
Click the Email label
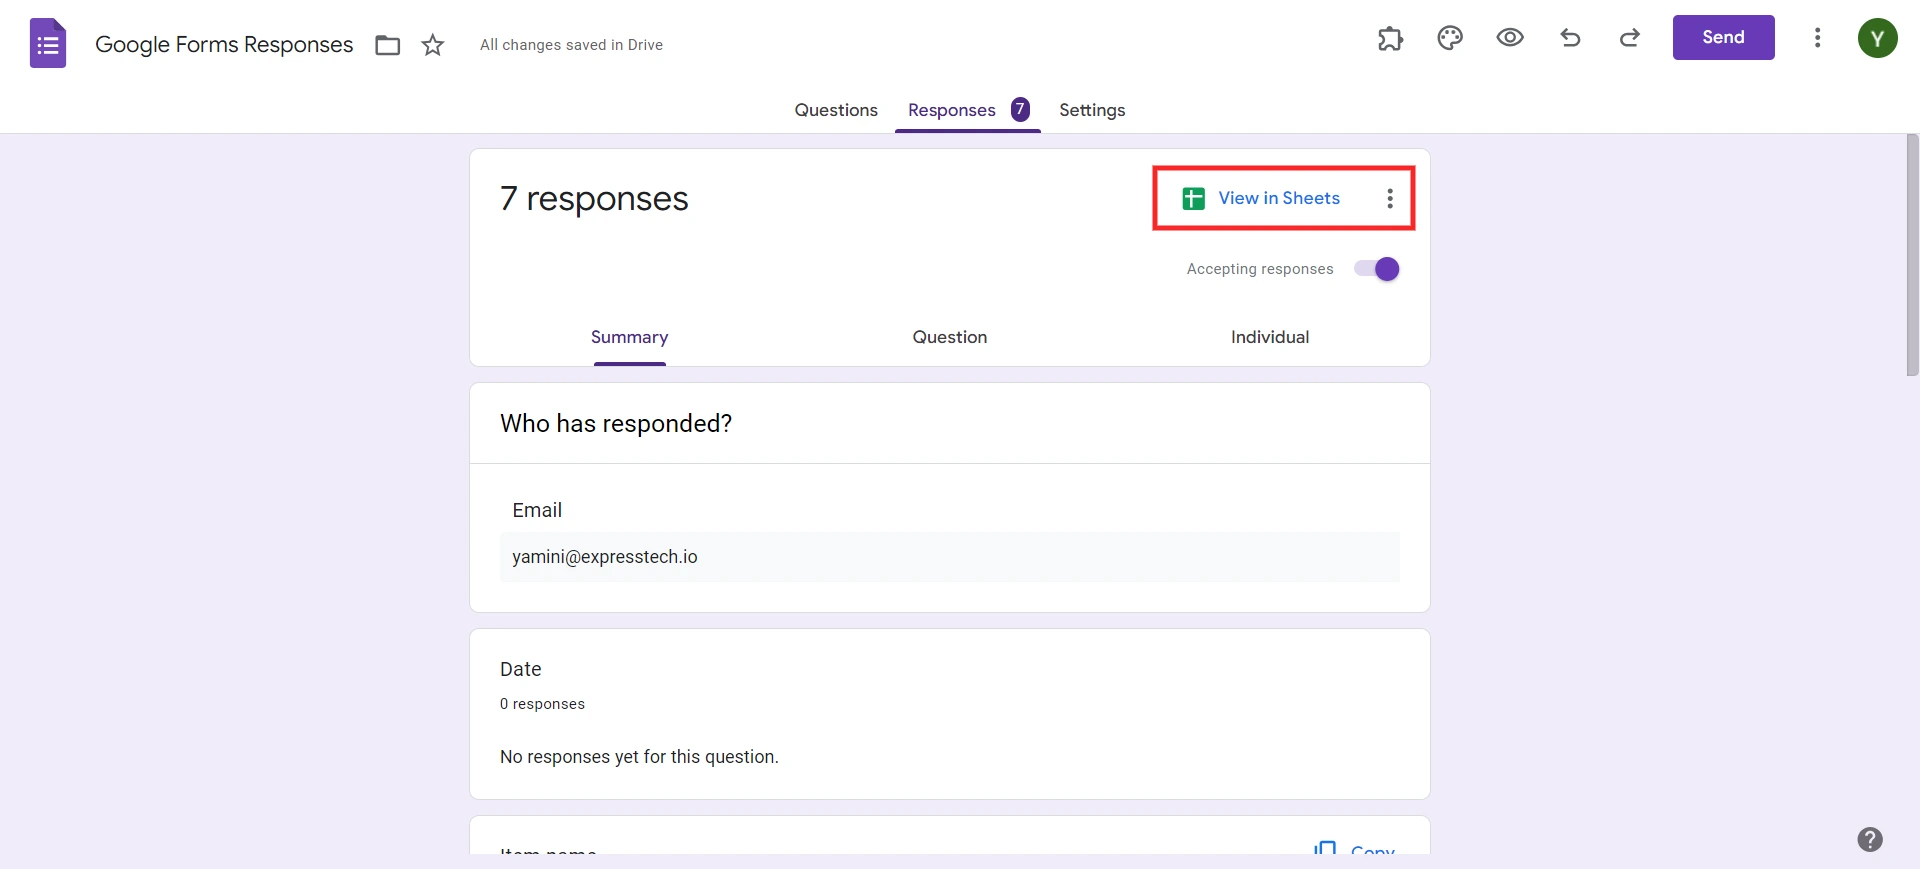coord(537,510)
